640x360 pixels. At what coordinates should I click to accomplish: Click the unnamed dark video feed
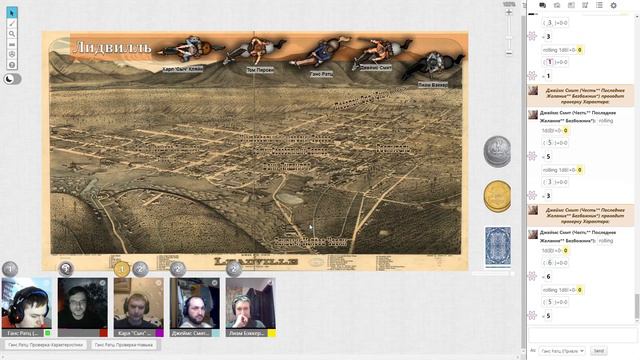[83, 303]
